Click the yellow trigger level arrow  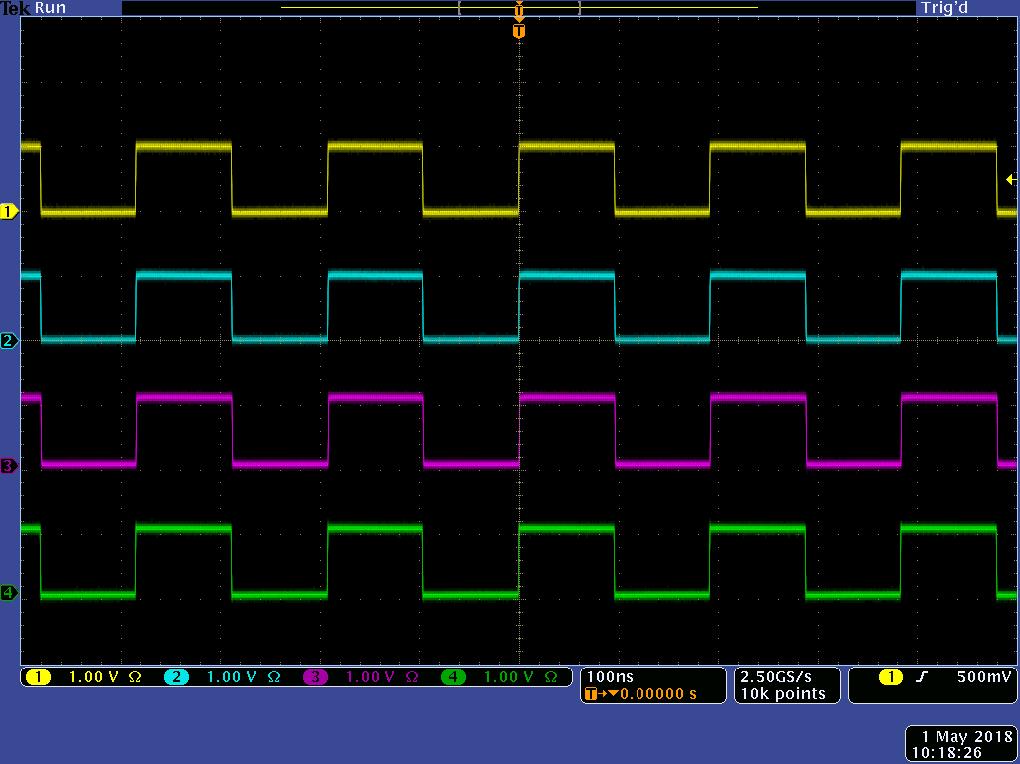pyautogui.click(x=1010, y=180)
